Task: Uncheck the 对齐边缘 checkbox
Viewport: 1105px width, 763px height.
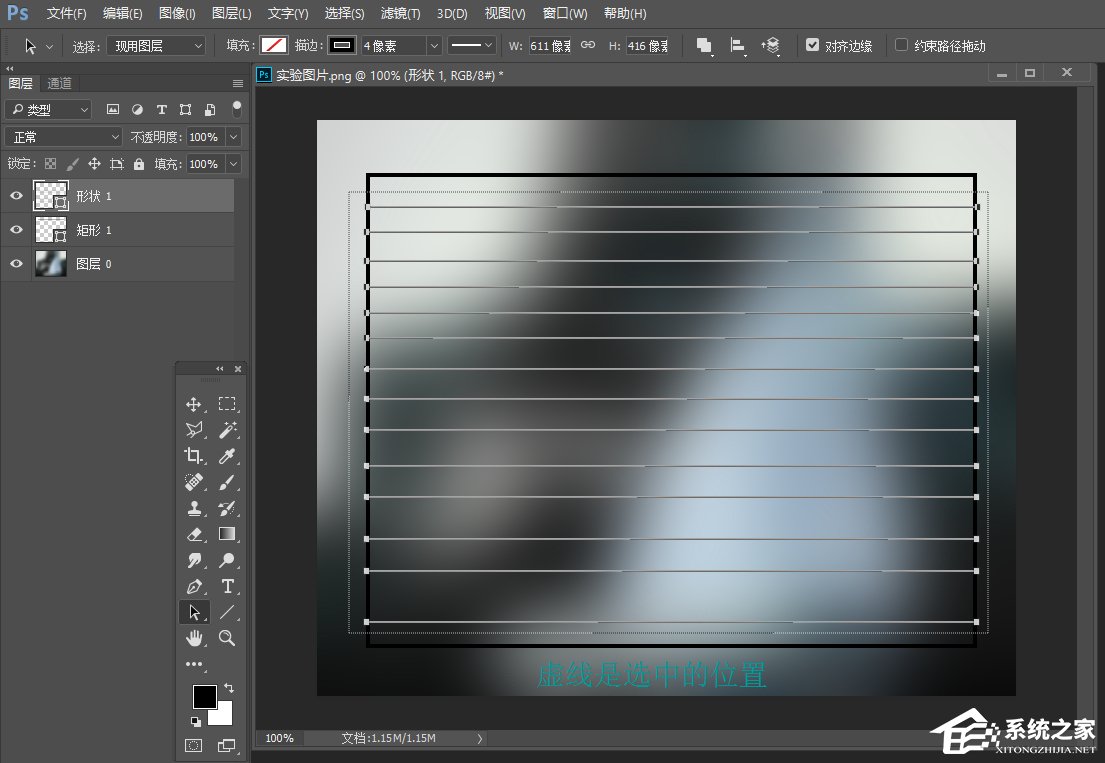Action: [x=812, y=45]
